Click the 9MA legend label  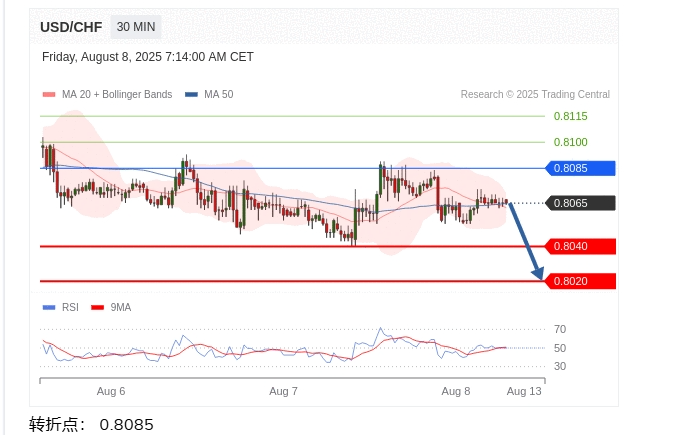pos(121,307)
